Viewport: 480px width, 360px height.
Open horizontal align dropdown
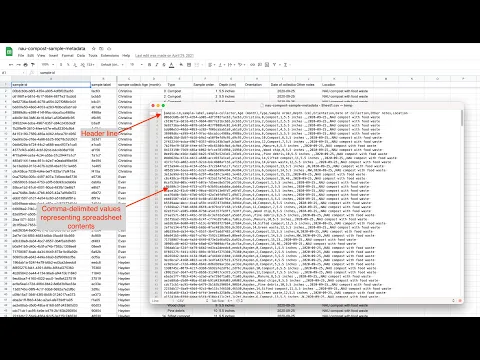pyautogui.click(x=211, y=65)
